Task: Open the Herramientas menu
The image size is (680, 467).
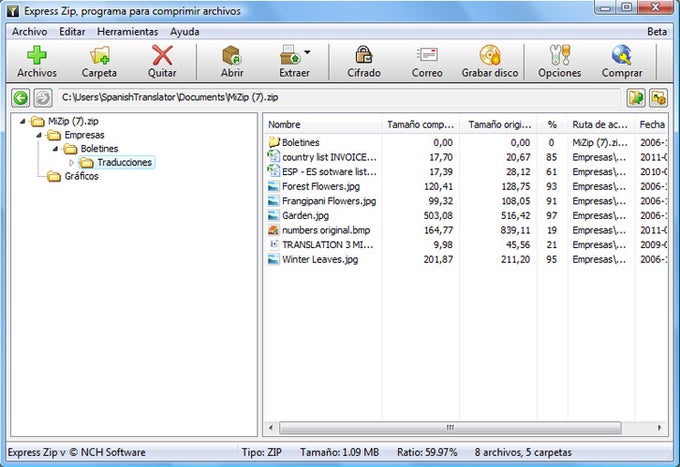Action: pyautogui.click(x=128, y=32)
